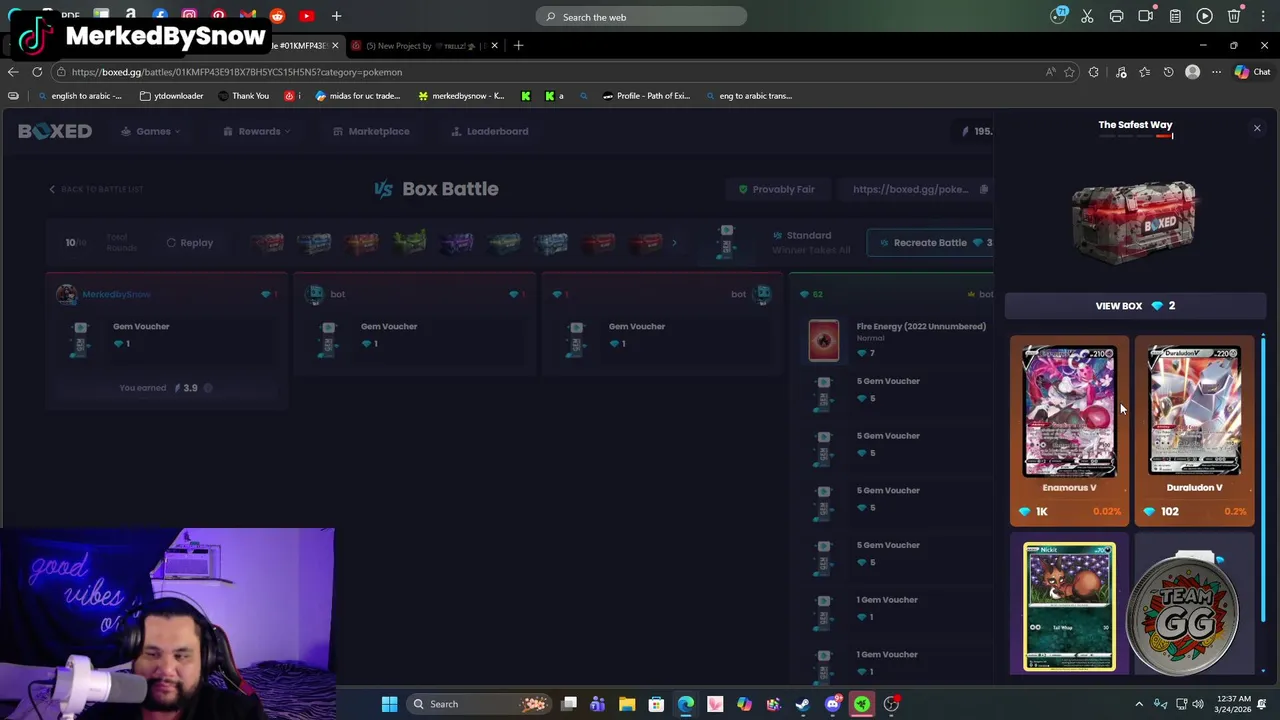Open the Reddit shortcut icon
The width and height of the screenshot is (1280, 720).
(277, 16)
